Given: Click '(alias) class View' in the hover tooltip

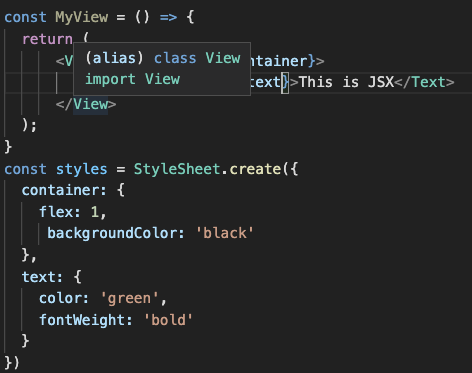Looking at the screenshot, I should [x=163, y=58].
